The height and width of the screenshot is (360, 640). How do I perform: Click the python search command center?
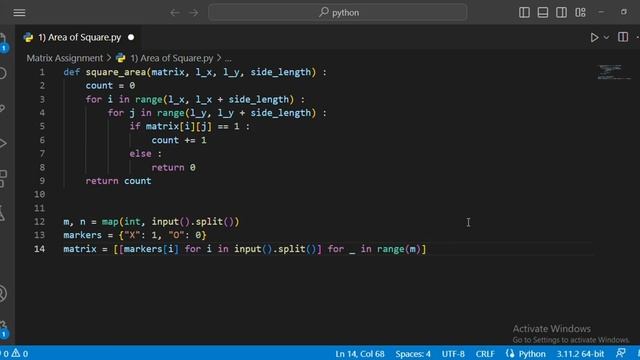(338, 13)
